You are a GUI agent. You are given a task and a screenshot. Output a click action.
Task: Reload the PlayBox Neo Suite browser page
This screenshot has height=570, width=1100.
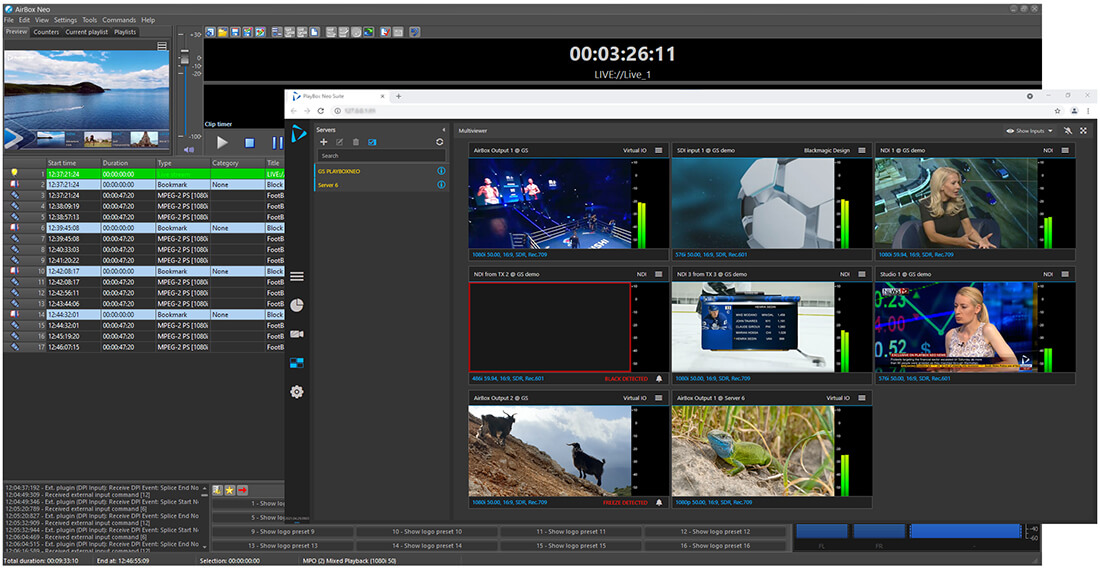(x=321, y=111)
